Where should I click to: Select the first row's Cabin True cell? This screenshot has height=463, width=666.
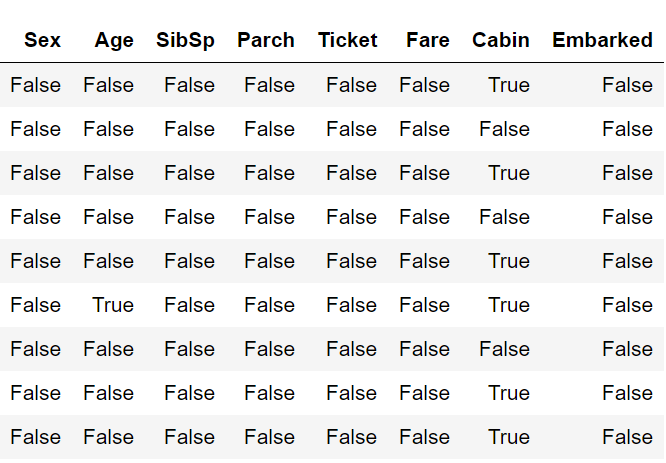[509, 85]
